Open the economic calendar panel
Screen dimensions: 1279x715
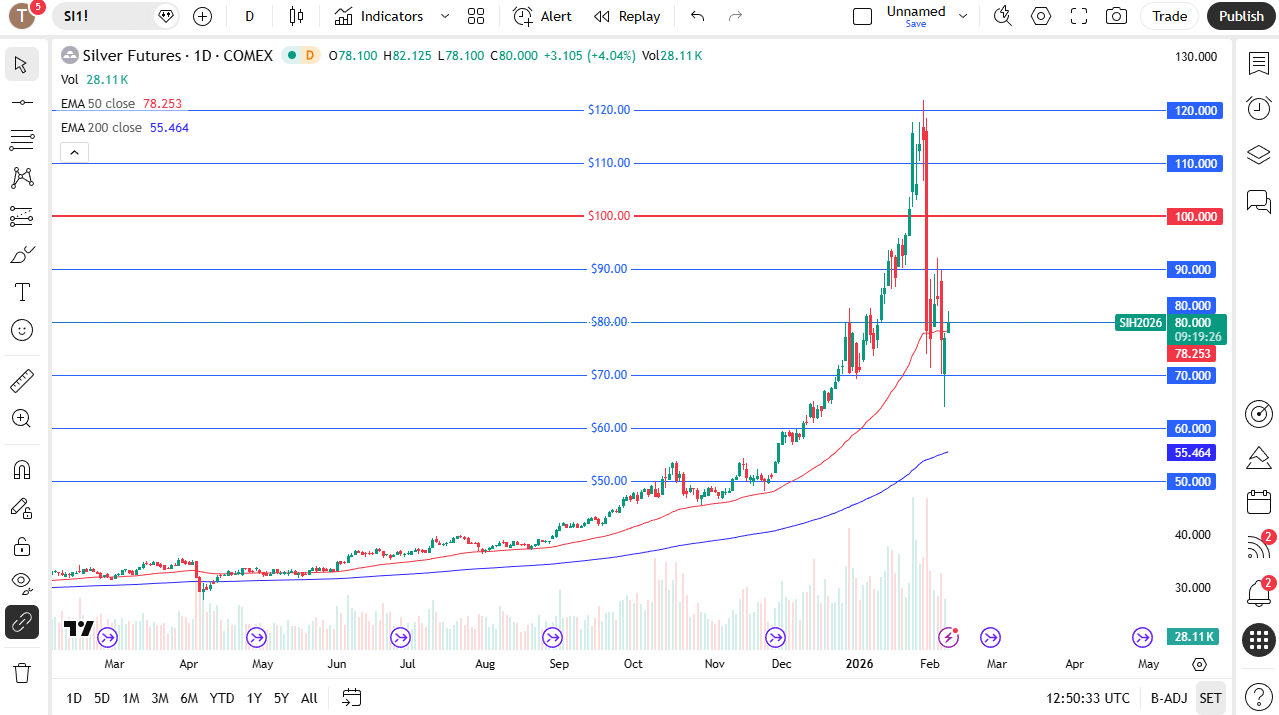1258,502
